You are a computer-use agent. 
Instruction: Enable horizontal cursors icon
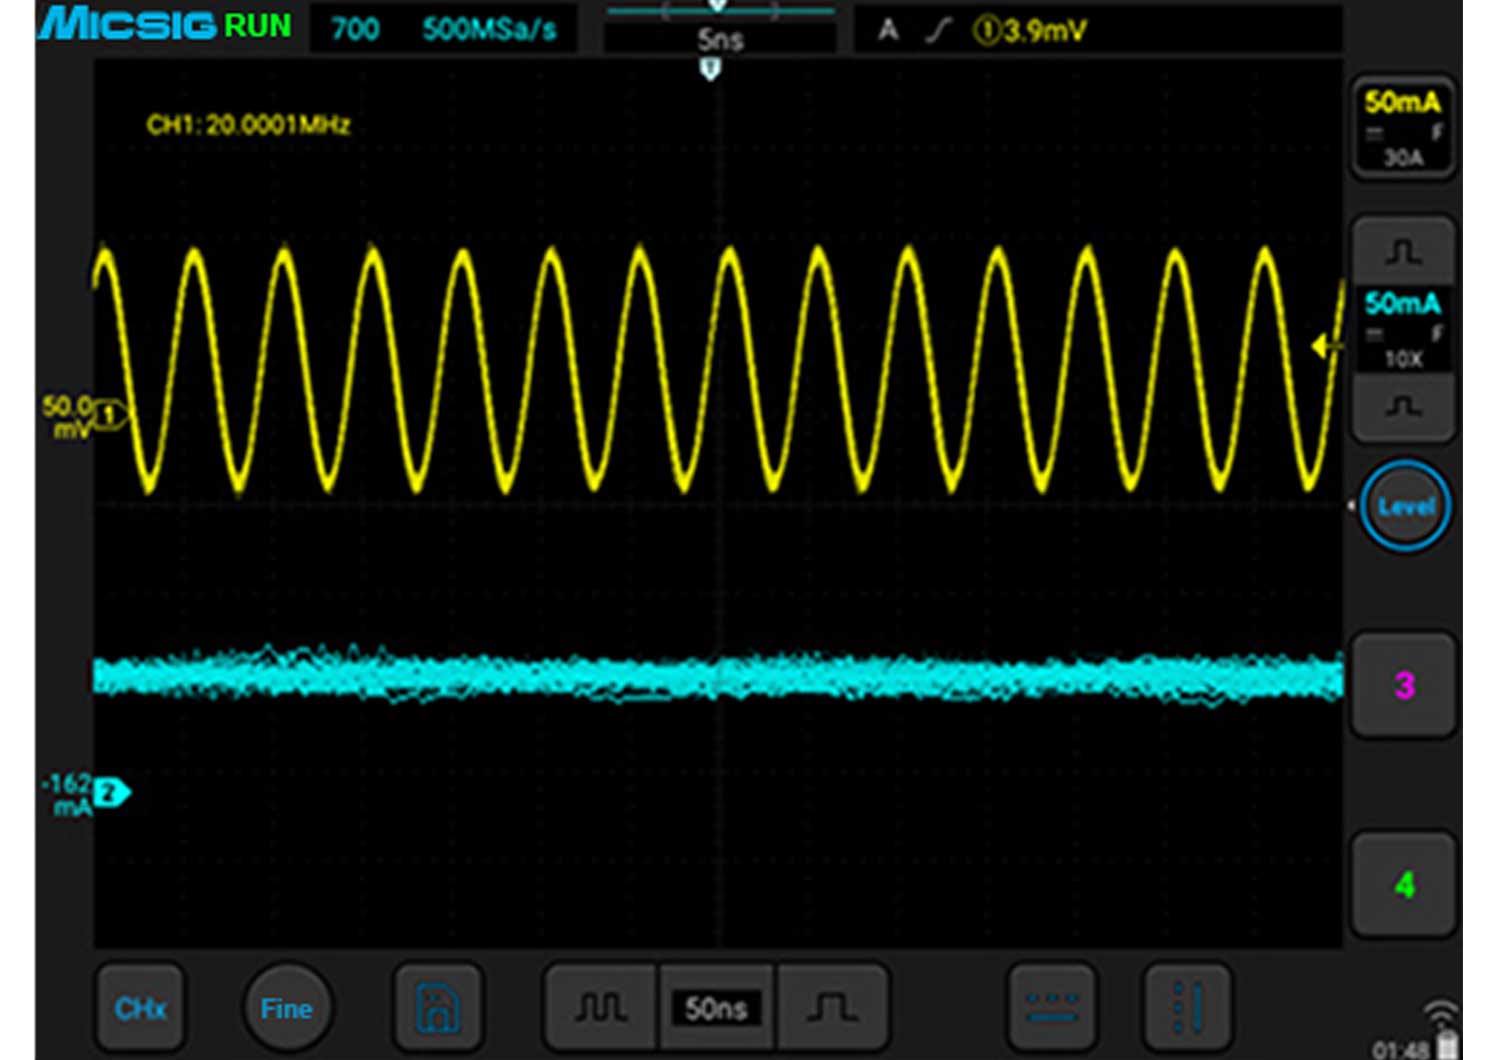coord(1051,1008)
